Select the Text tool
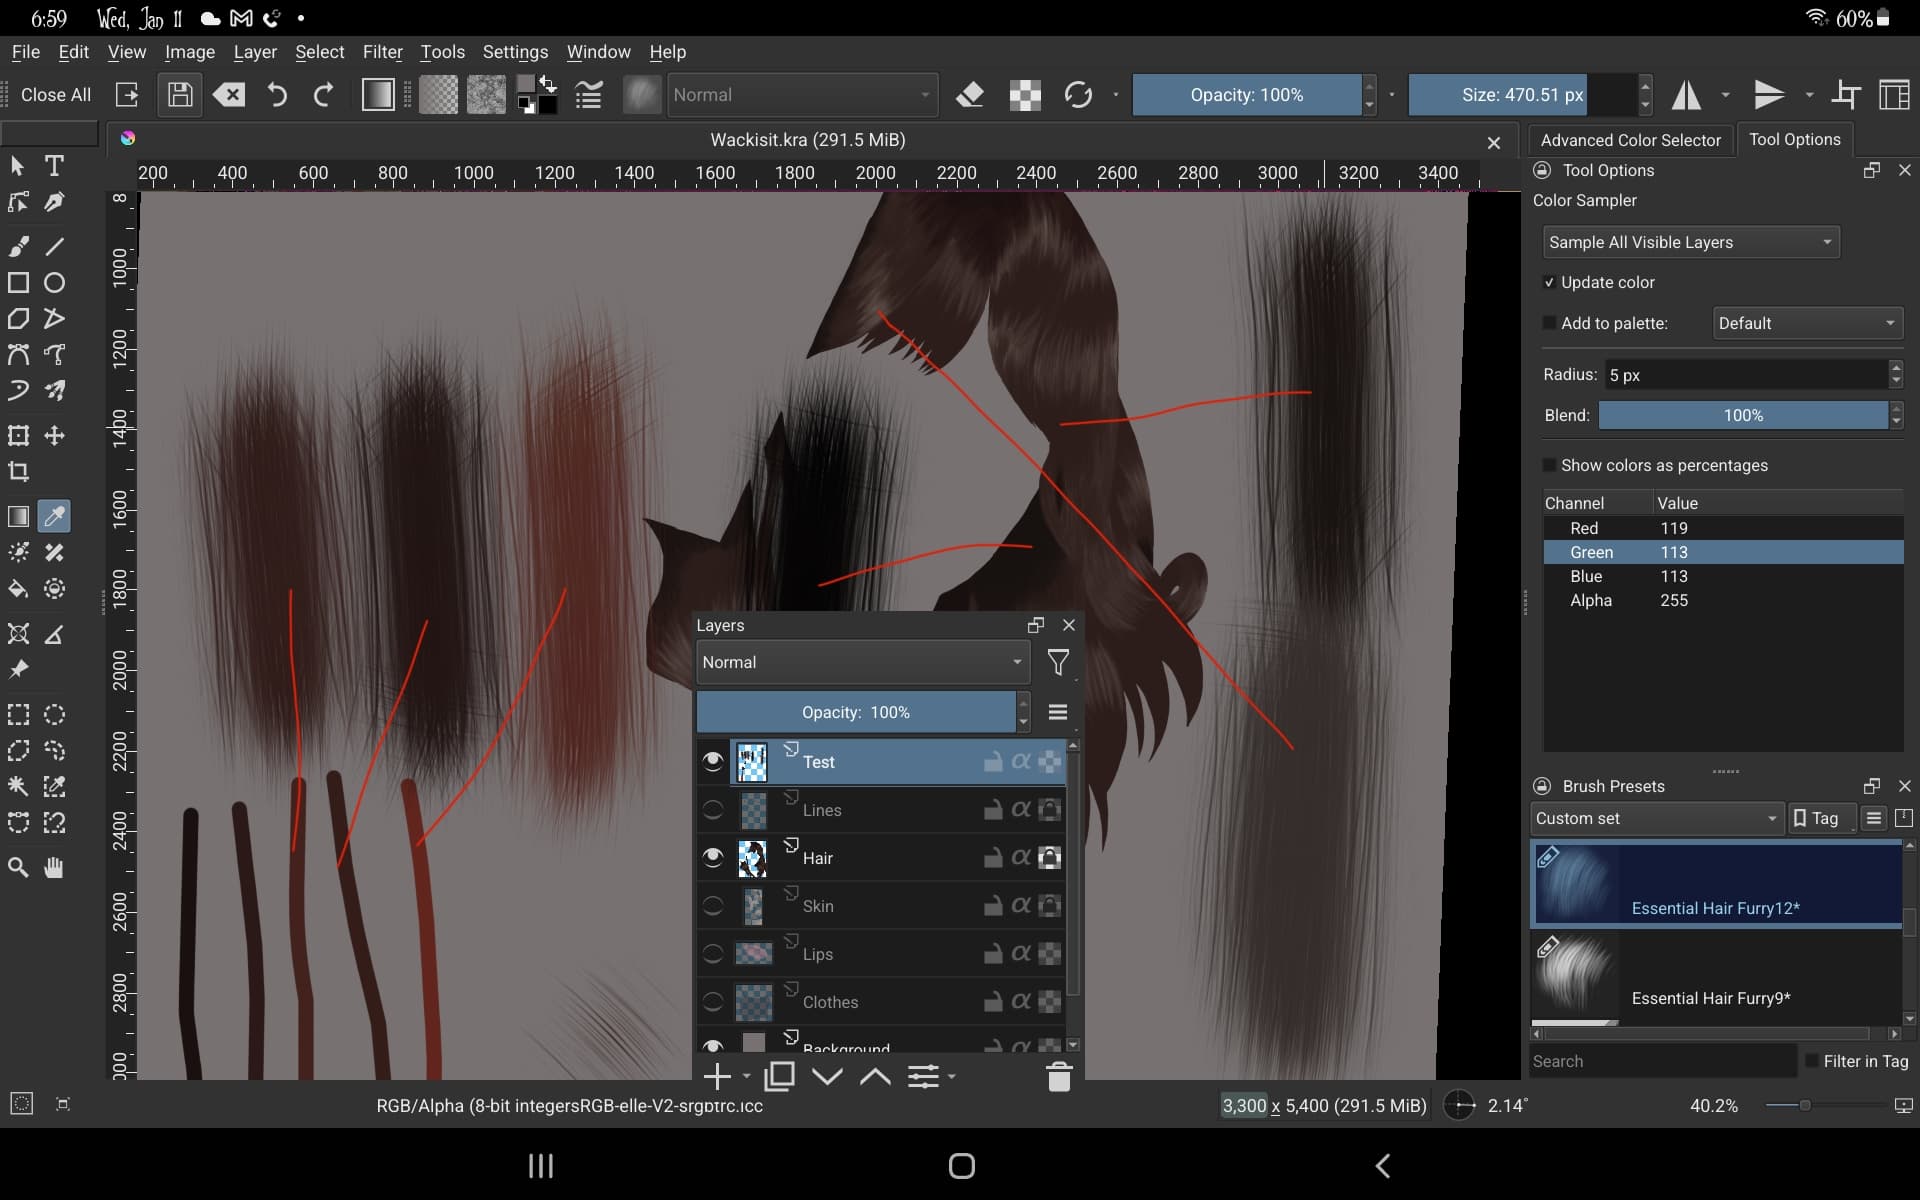 (54, 166)
